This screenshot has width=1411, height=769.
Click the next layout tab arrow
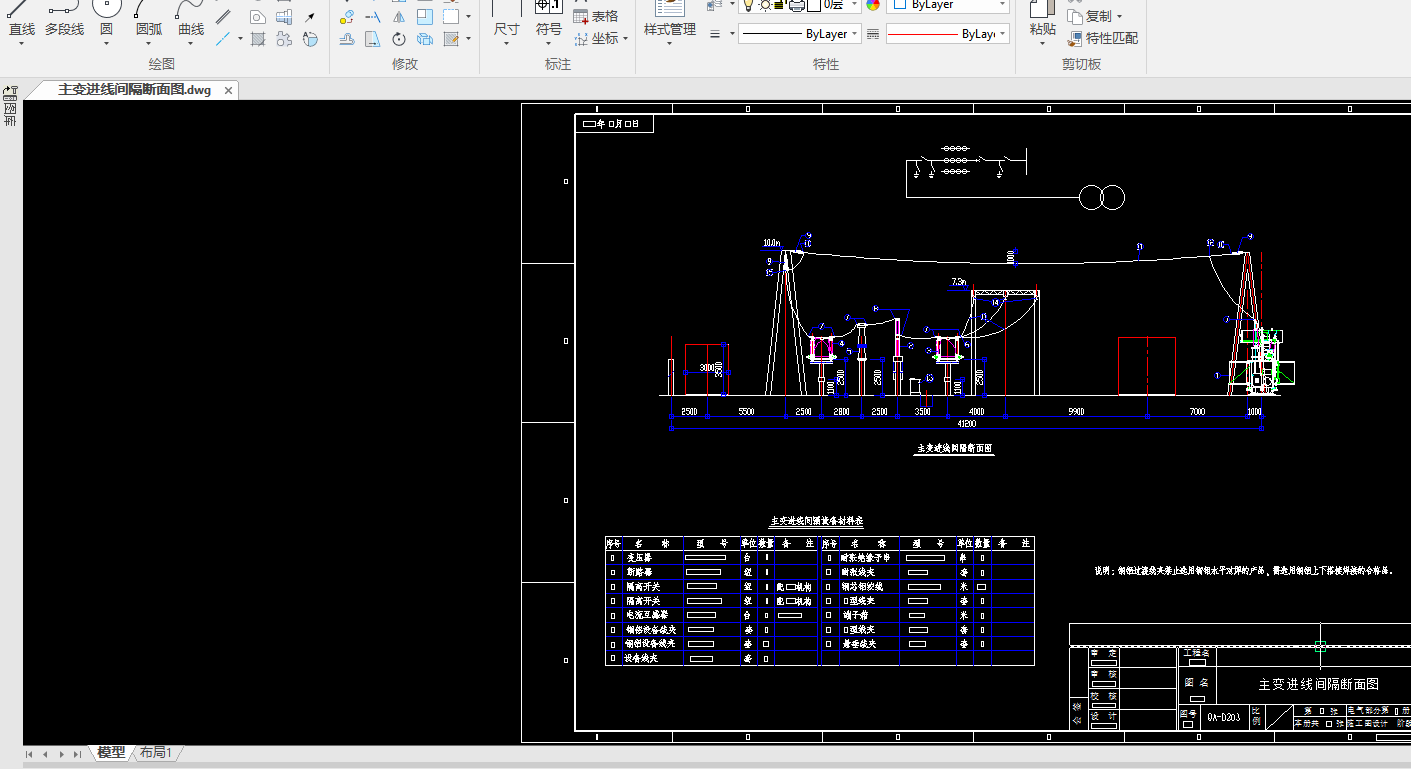click(61, 754)
